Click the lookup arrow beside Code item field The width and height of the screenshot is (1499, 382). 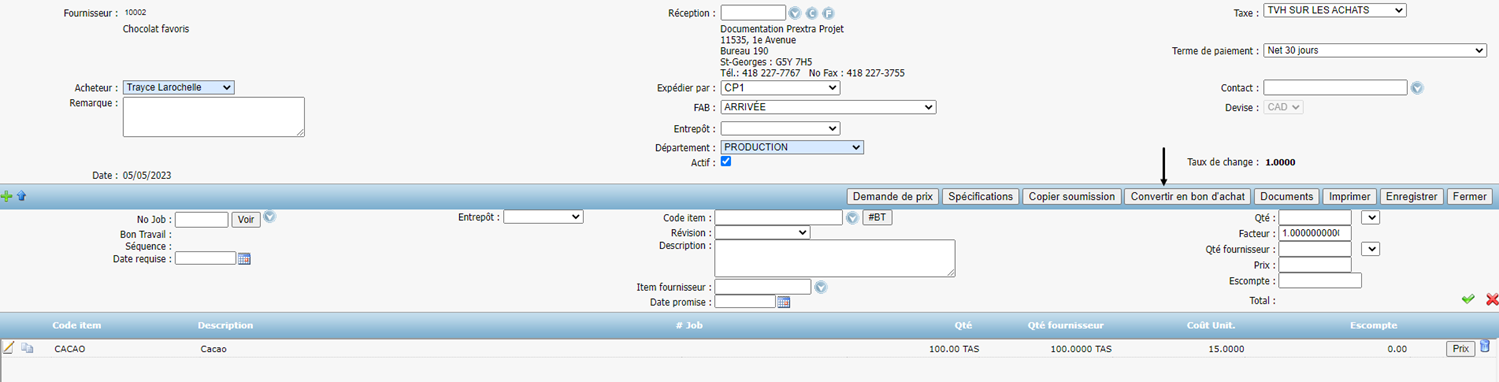click(853, 218)
